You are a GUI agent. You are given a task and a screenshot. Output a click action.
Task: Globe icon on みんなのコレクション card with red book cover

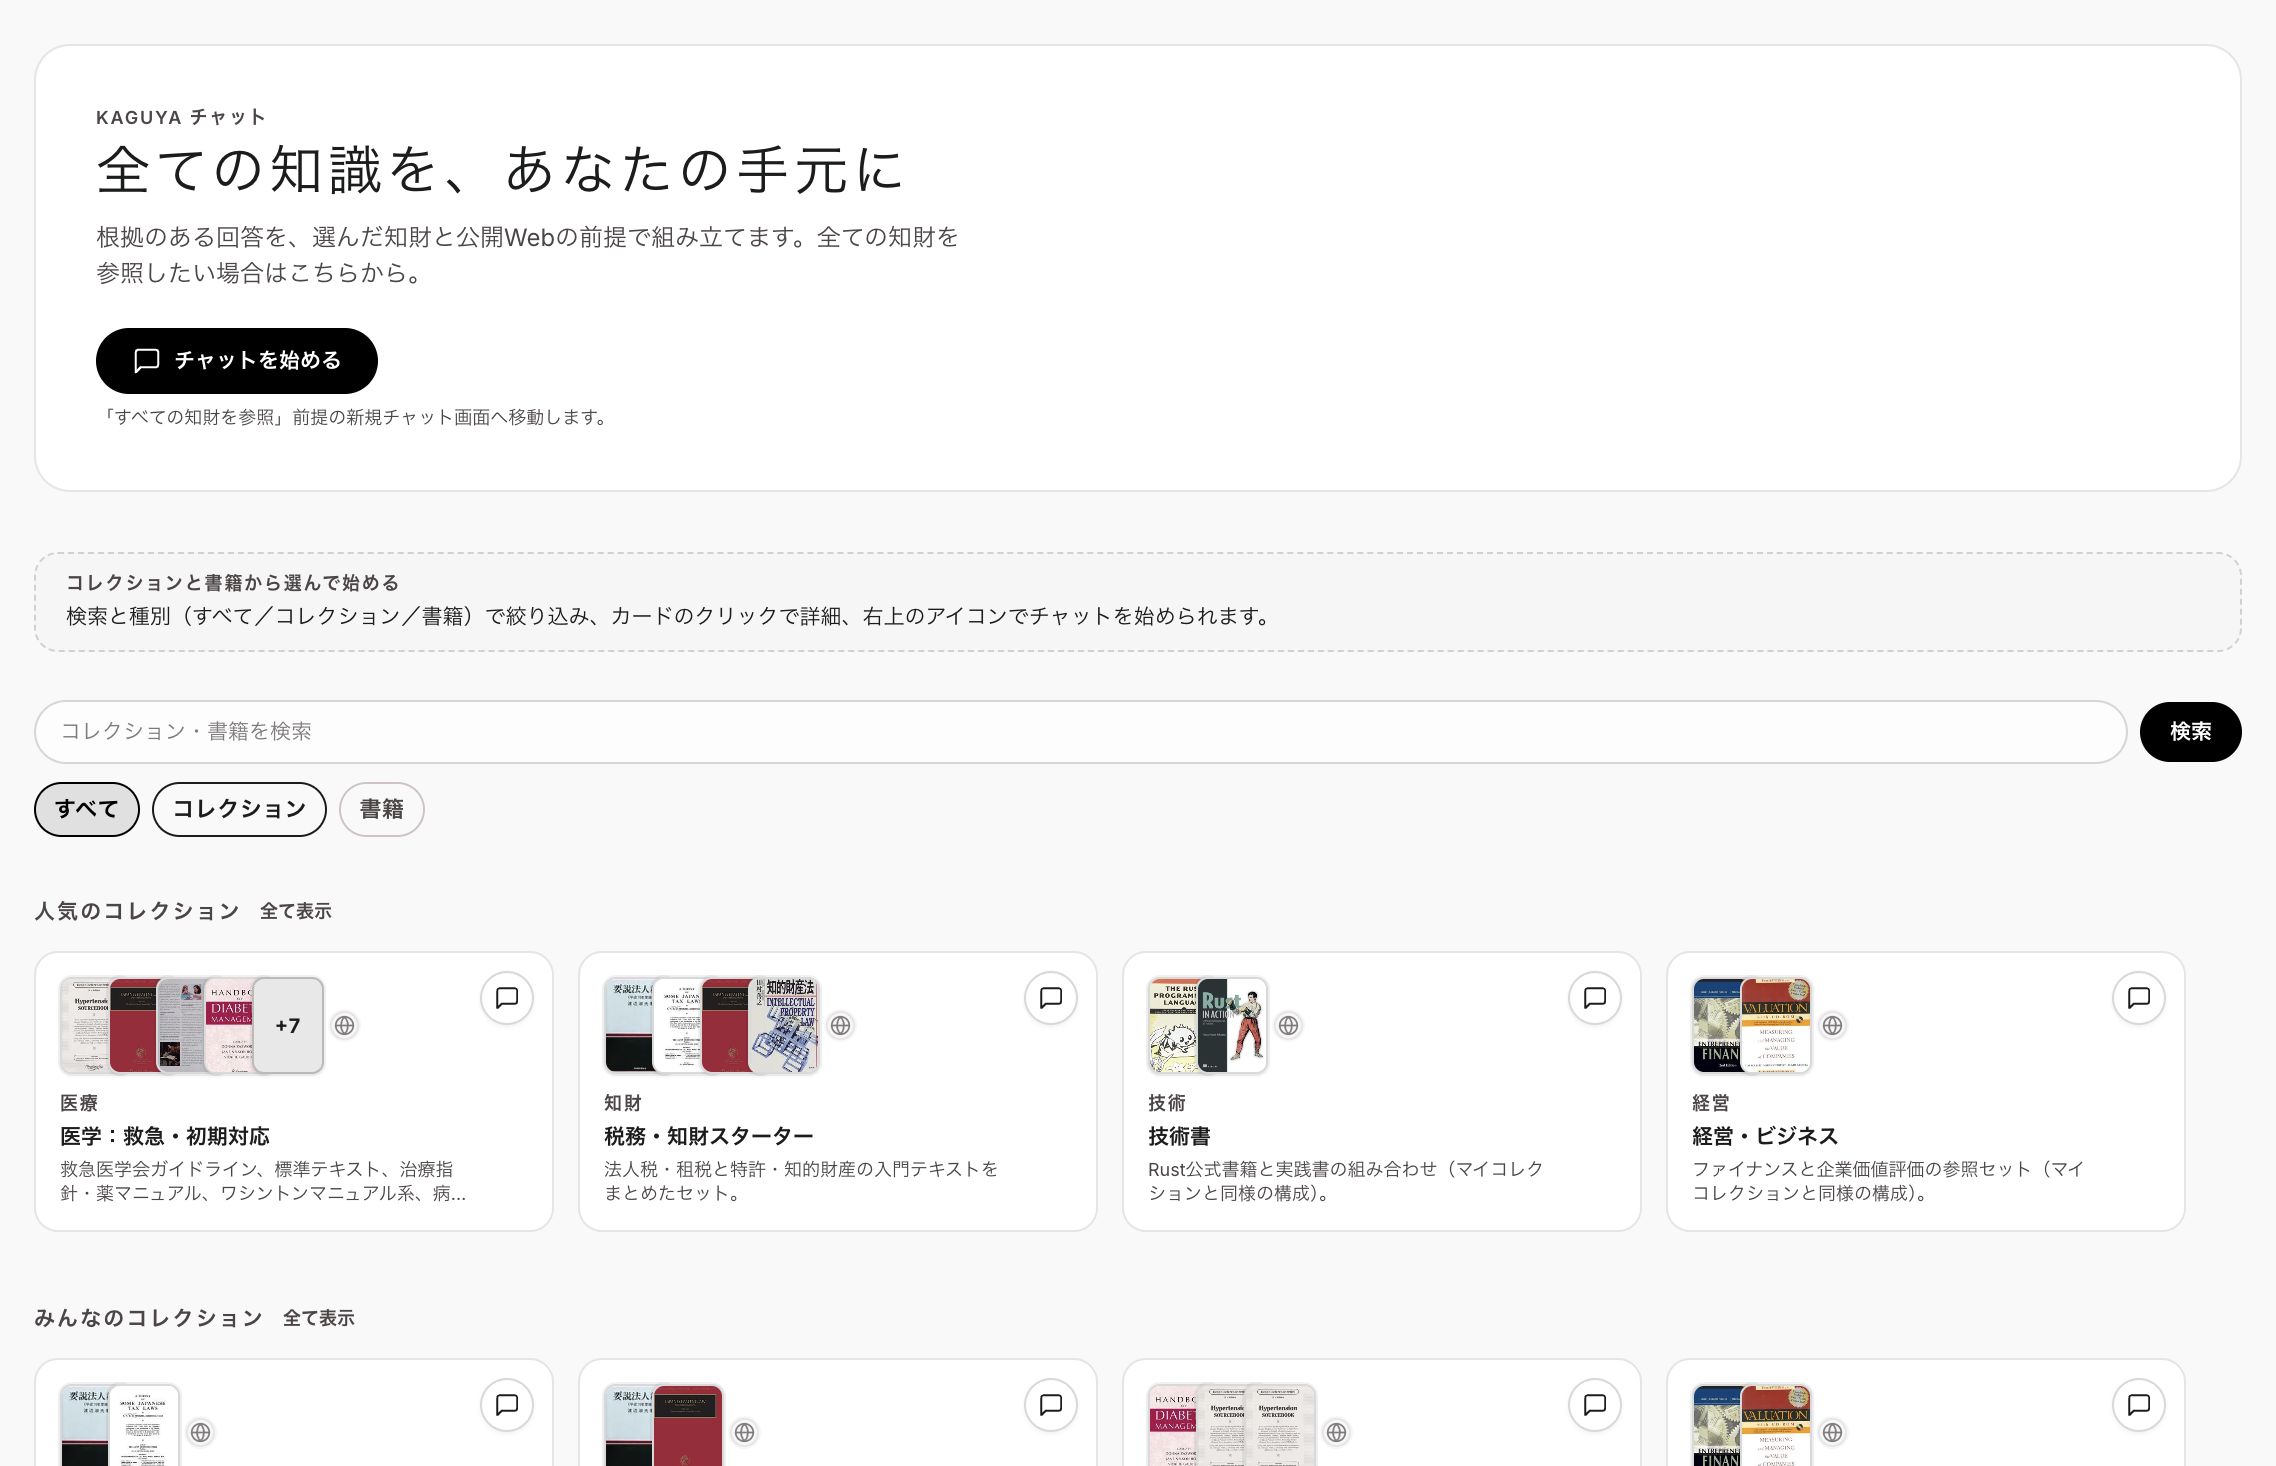click(x=745, y=1433)
